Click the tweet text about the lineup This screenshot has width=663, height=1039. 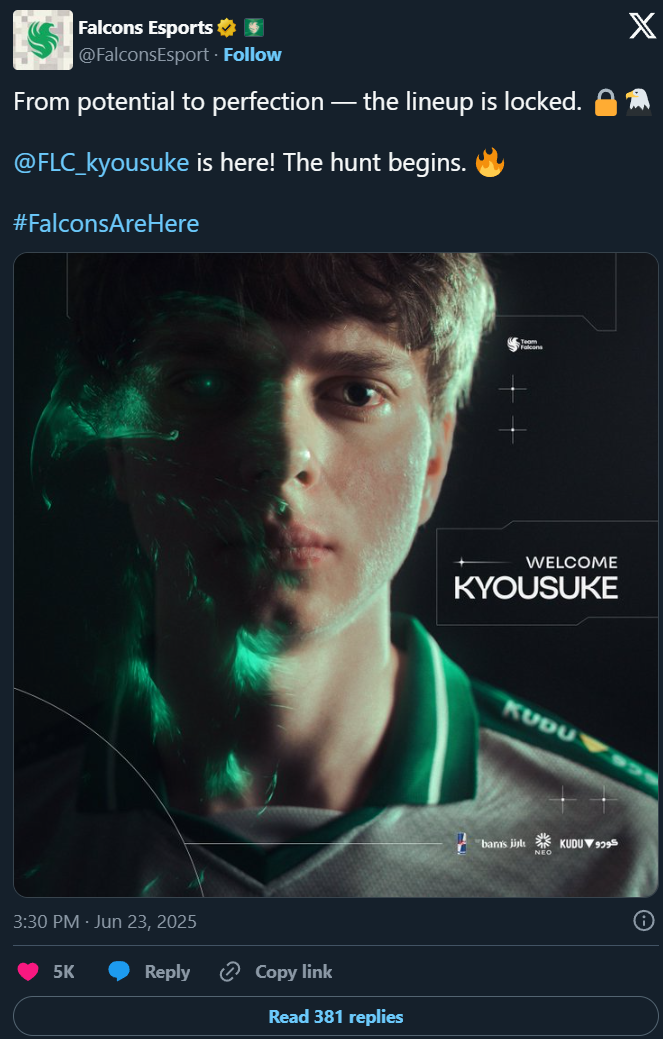tap(297, 101)
